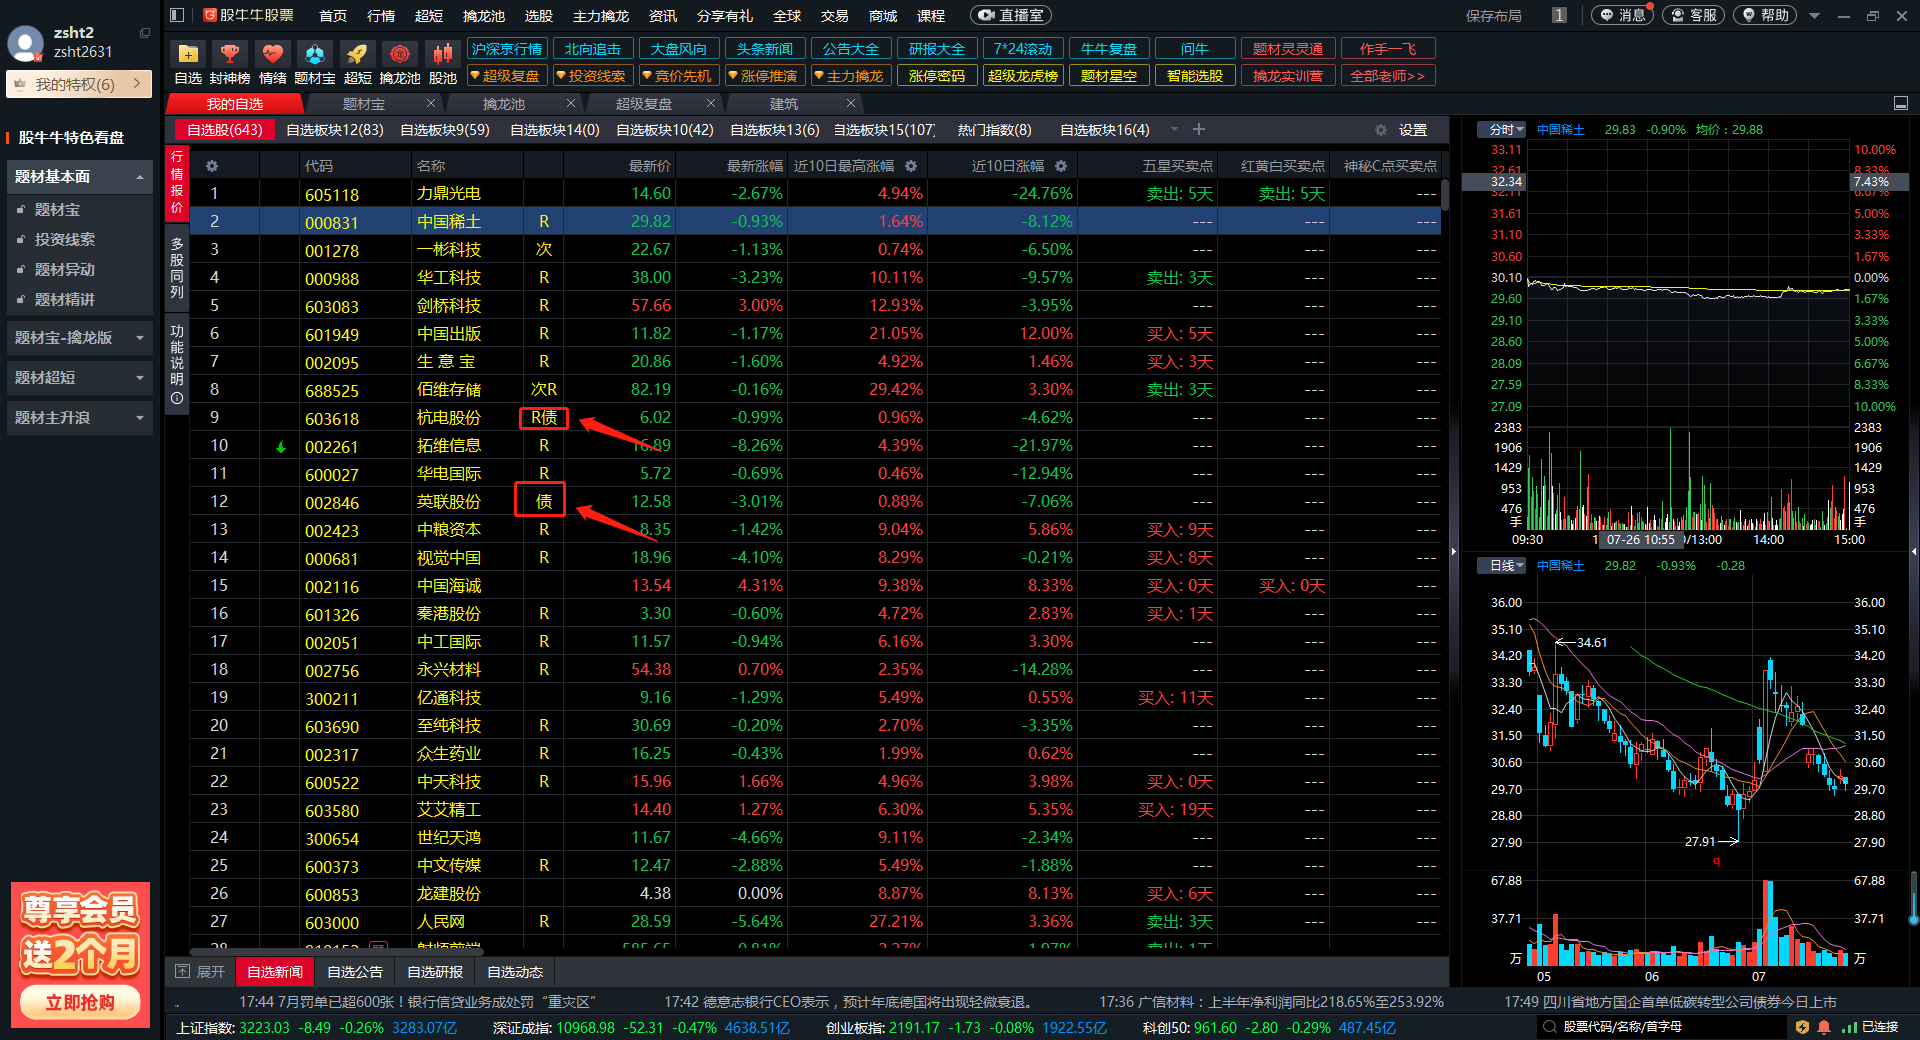Open the 超级复盘 dropdown button
The width and height of the screenshot is (1920, 1040).
pyautogui.click(x=506, y=76)
